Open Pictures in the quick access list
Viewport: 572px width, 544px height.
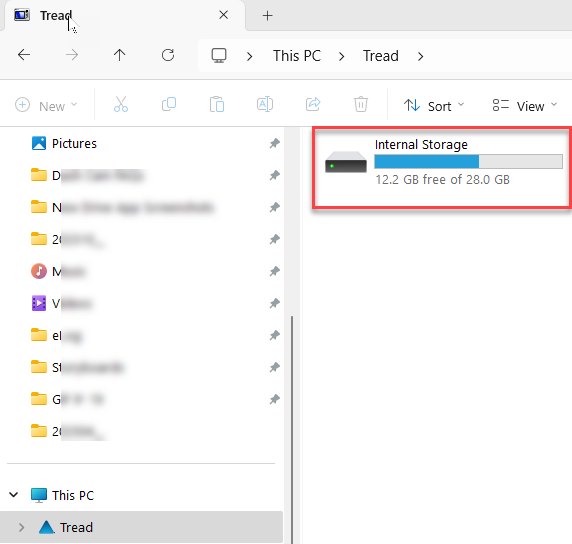[x=74, y=143]
